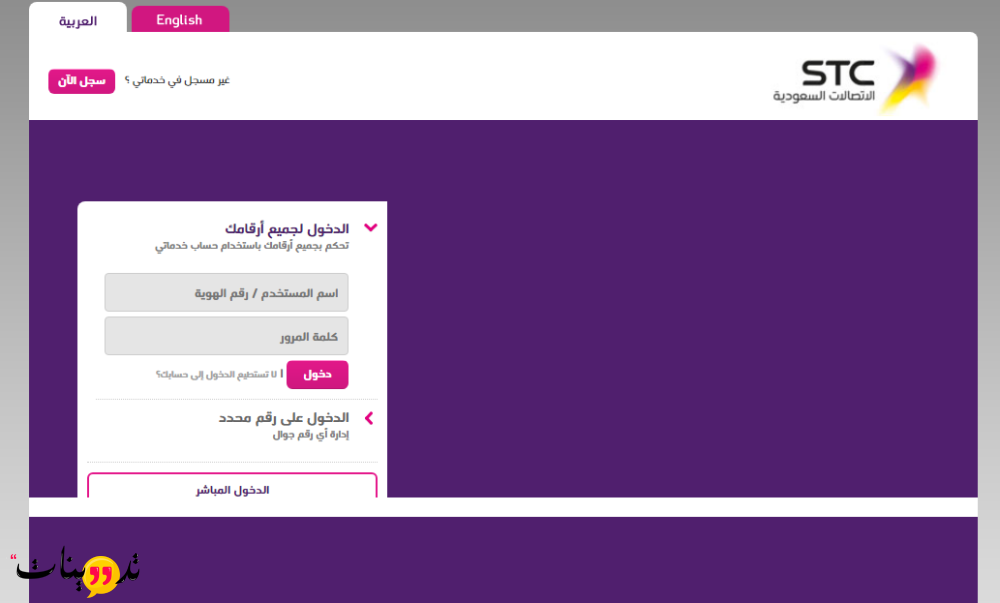The height and width of the screenshot is (603, 1000).
Task: Focus the اسم المستخدم / رقم الهوية field
Action: point(227,293)
